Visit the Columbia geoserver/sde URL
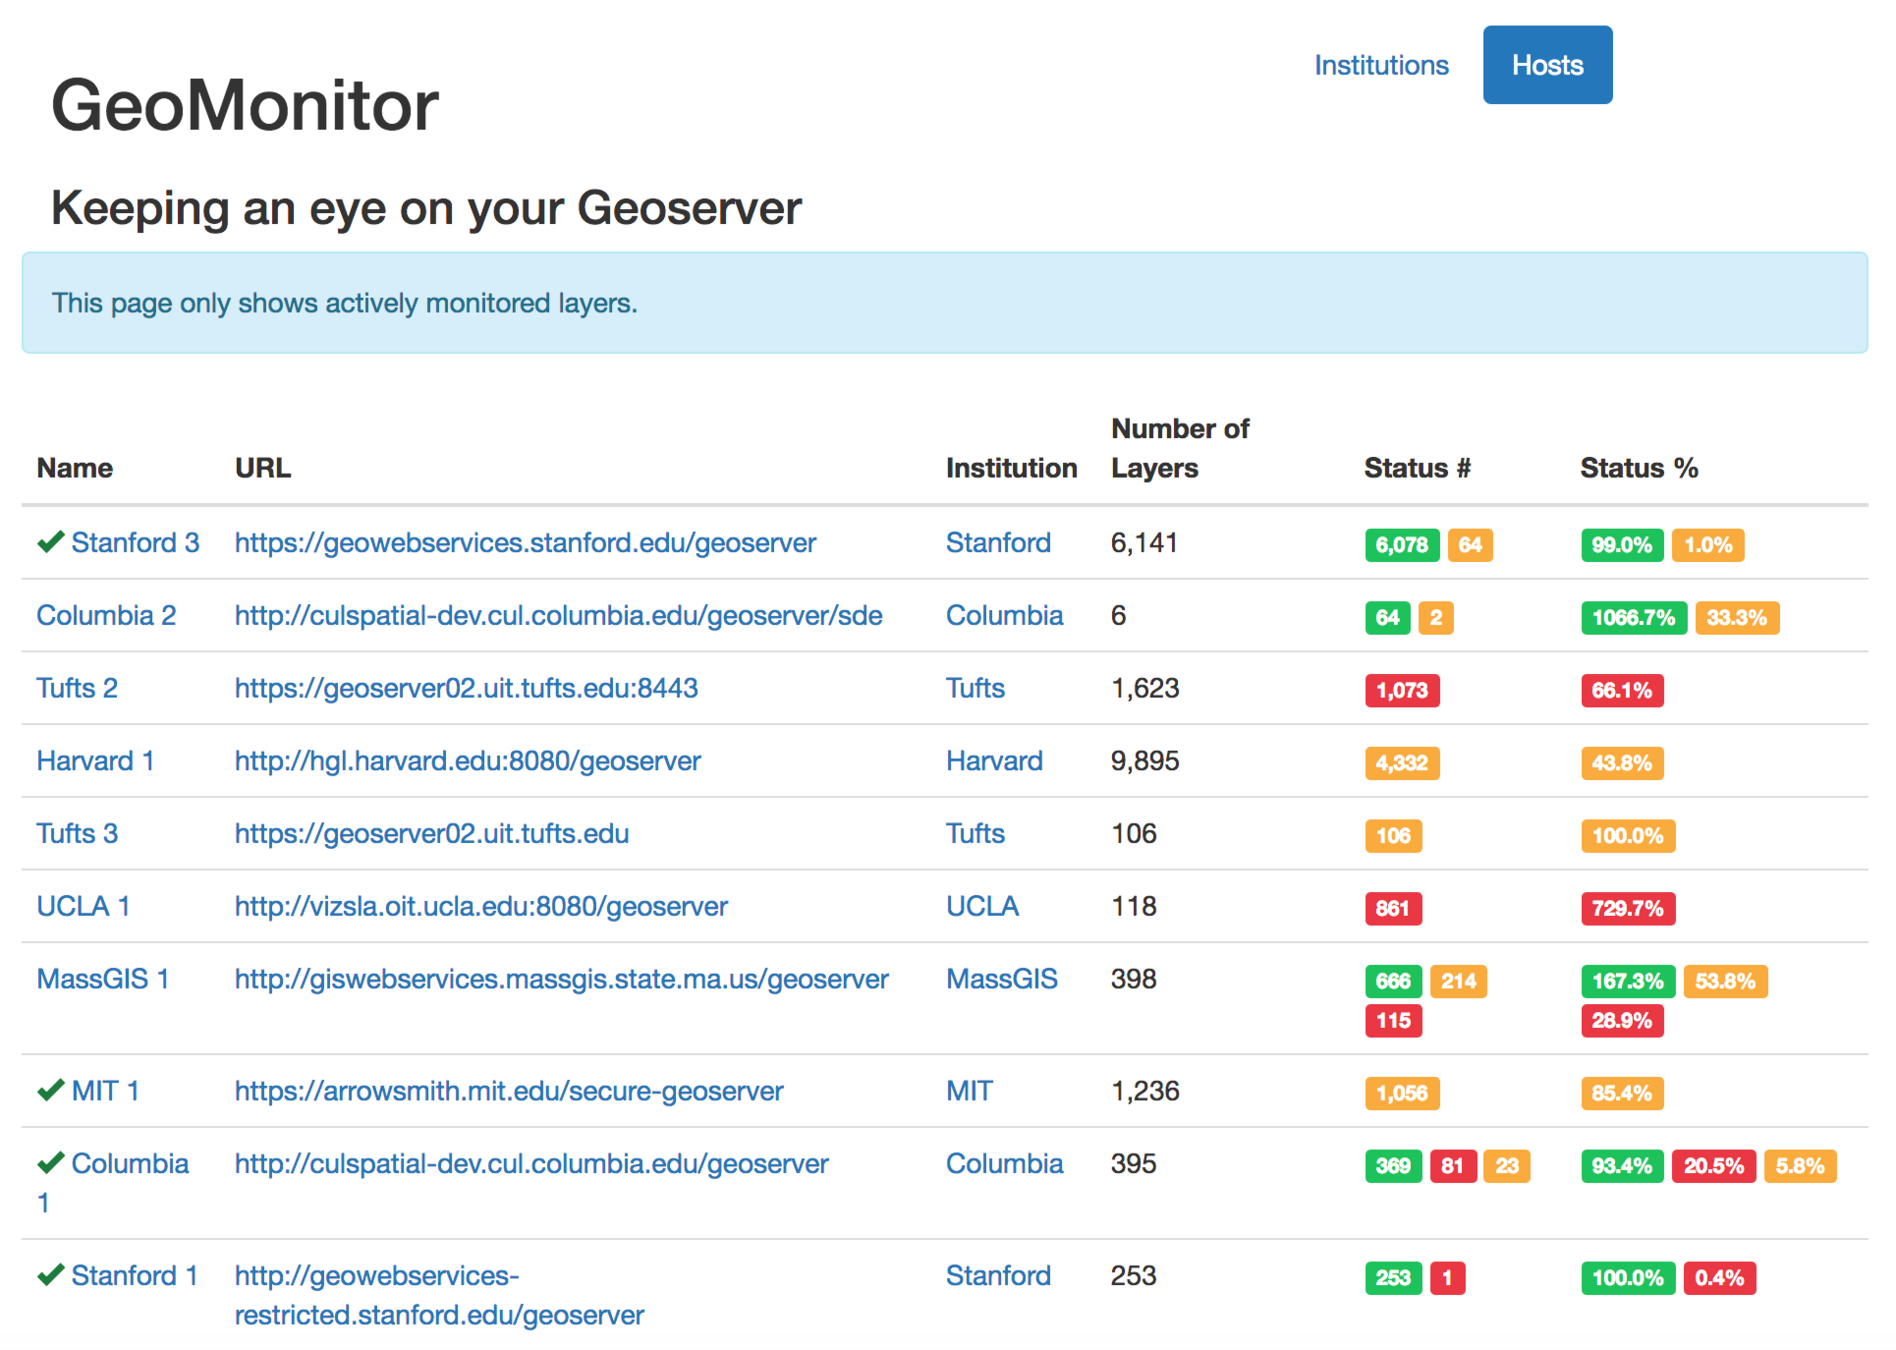 (x=558, y=616)
